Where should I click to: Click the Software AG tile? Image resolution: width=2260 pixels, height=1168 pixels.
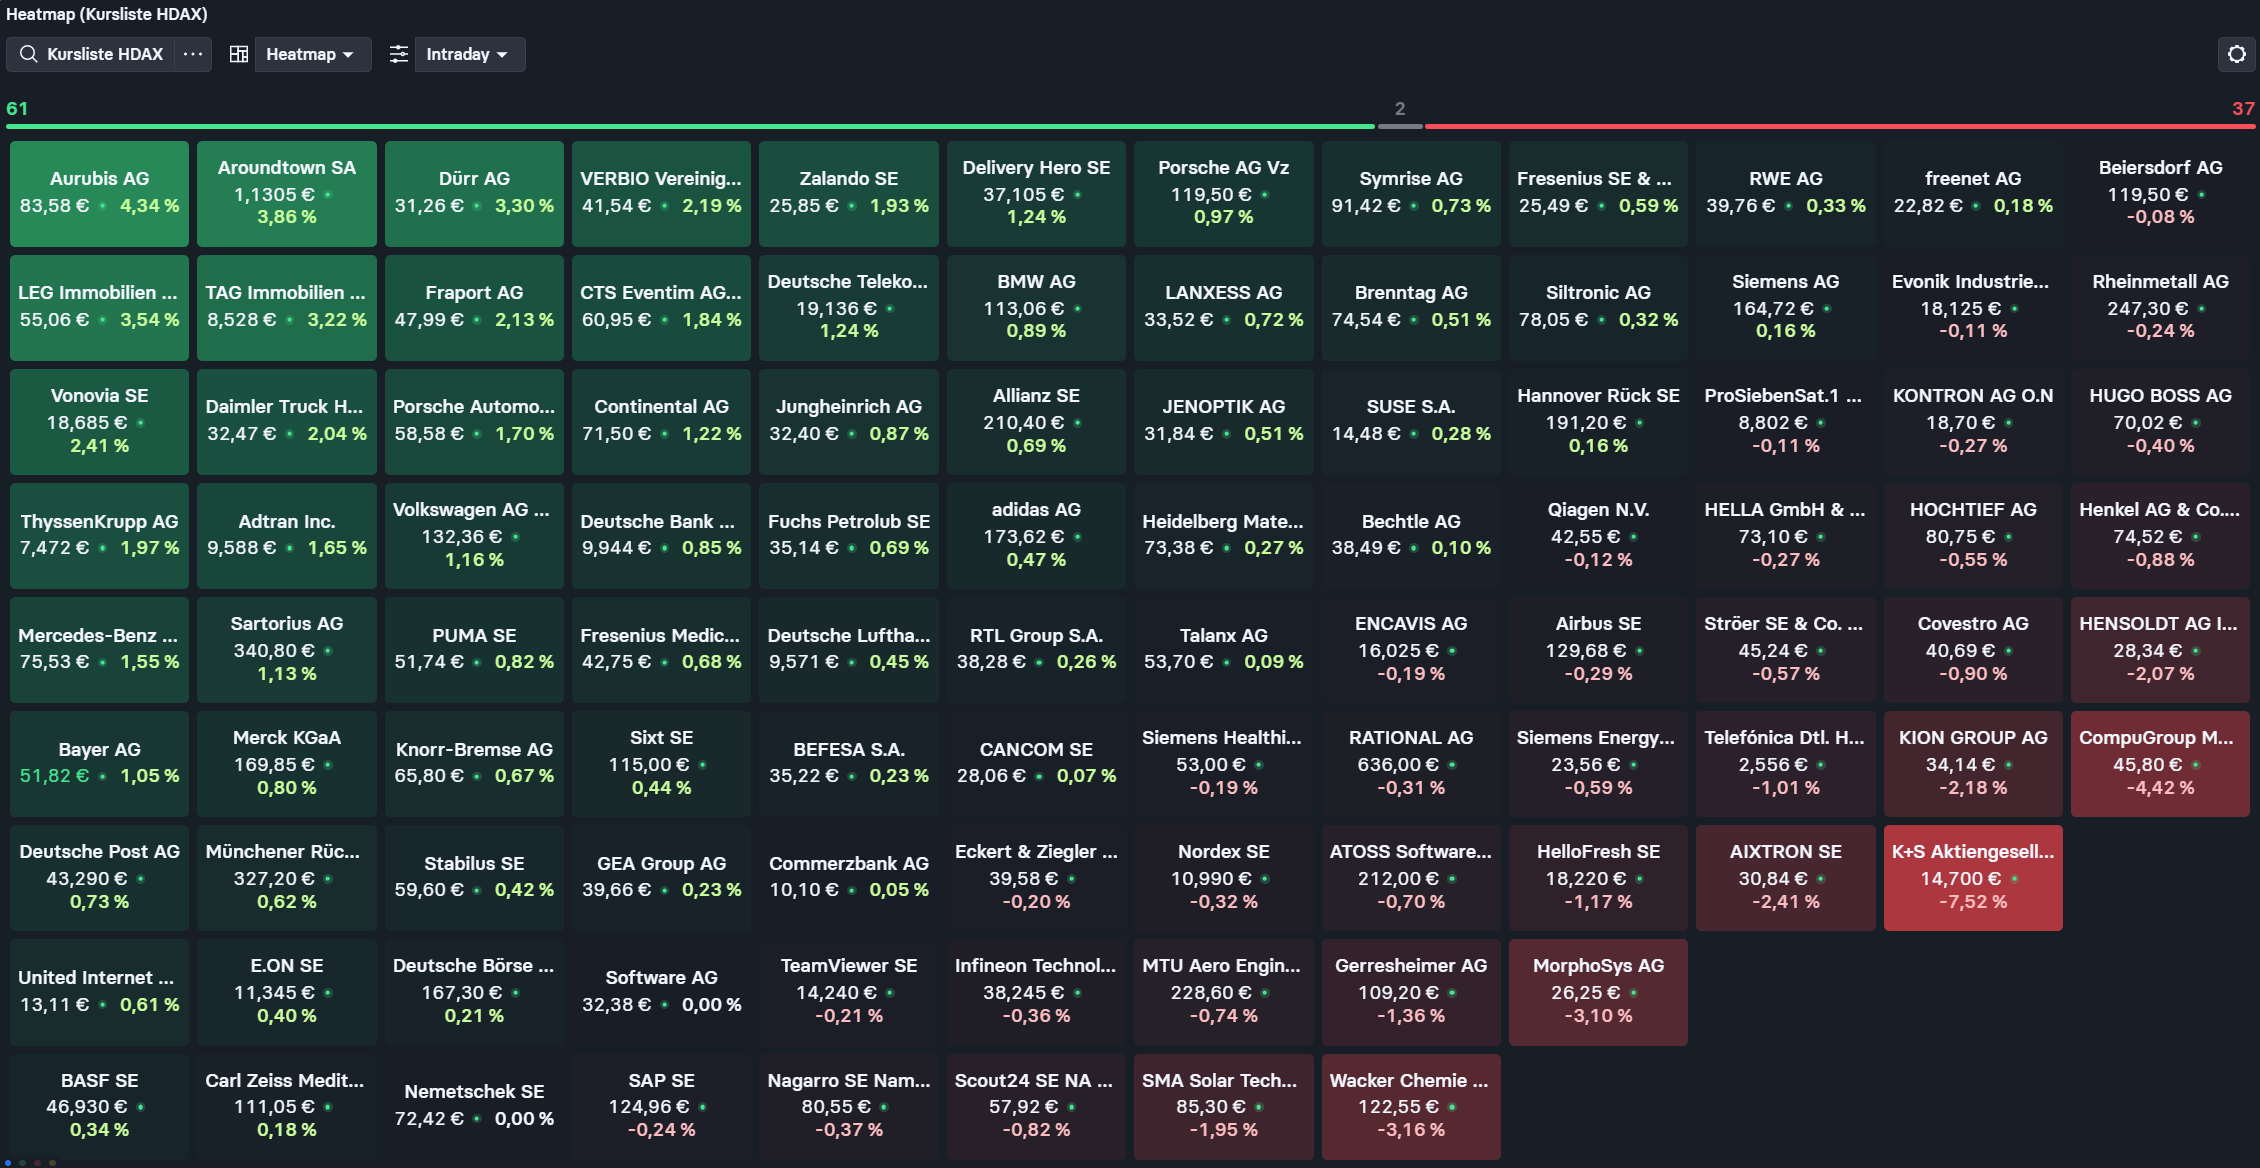tap(661, 992)
